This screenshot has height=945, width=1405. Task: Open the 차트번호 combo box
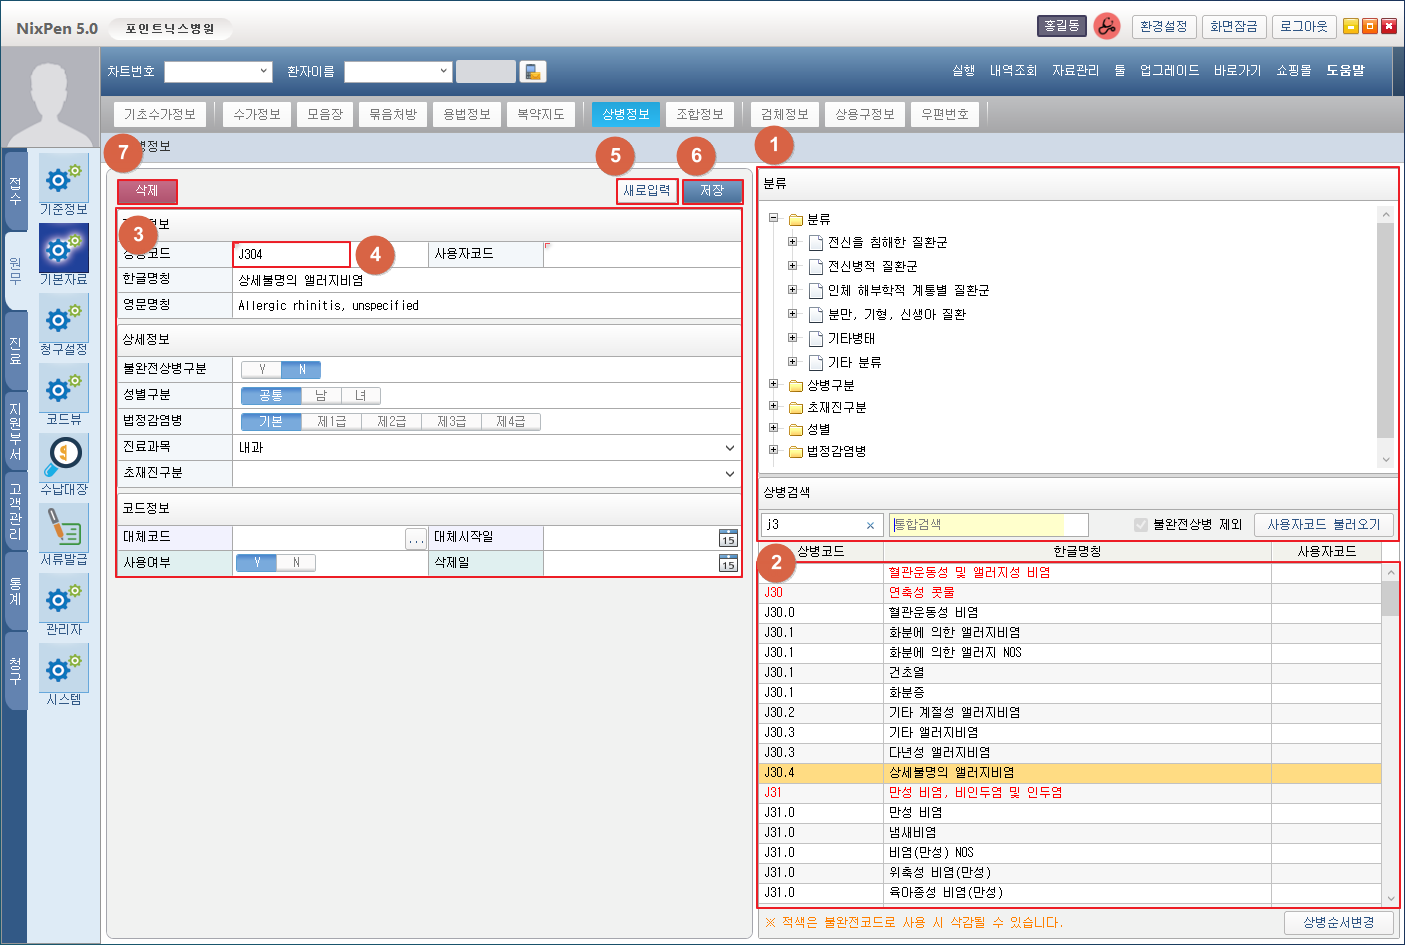pyautogui.click(x=218, y=72)
